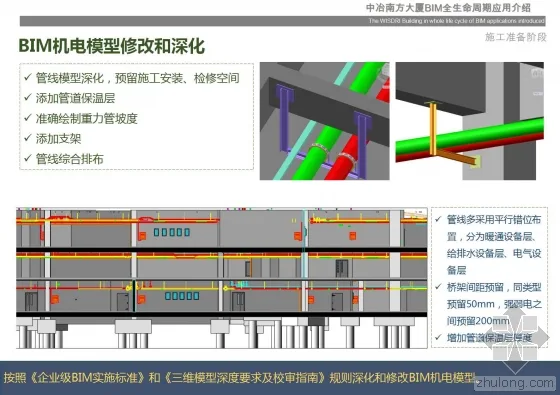The width and height of the screenshot is (560, 395).
Task: Click the English subtitle about the WISDRI Building
Action: coord(456,21)
